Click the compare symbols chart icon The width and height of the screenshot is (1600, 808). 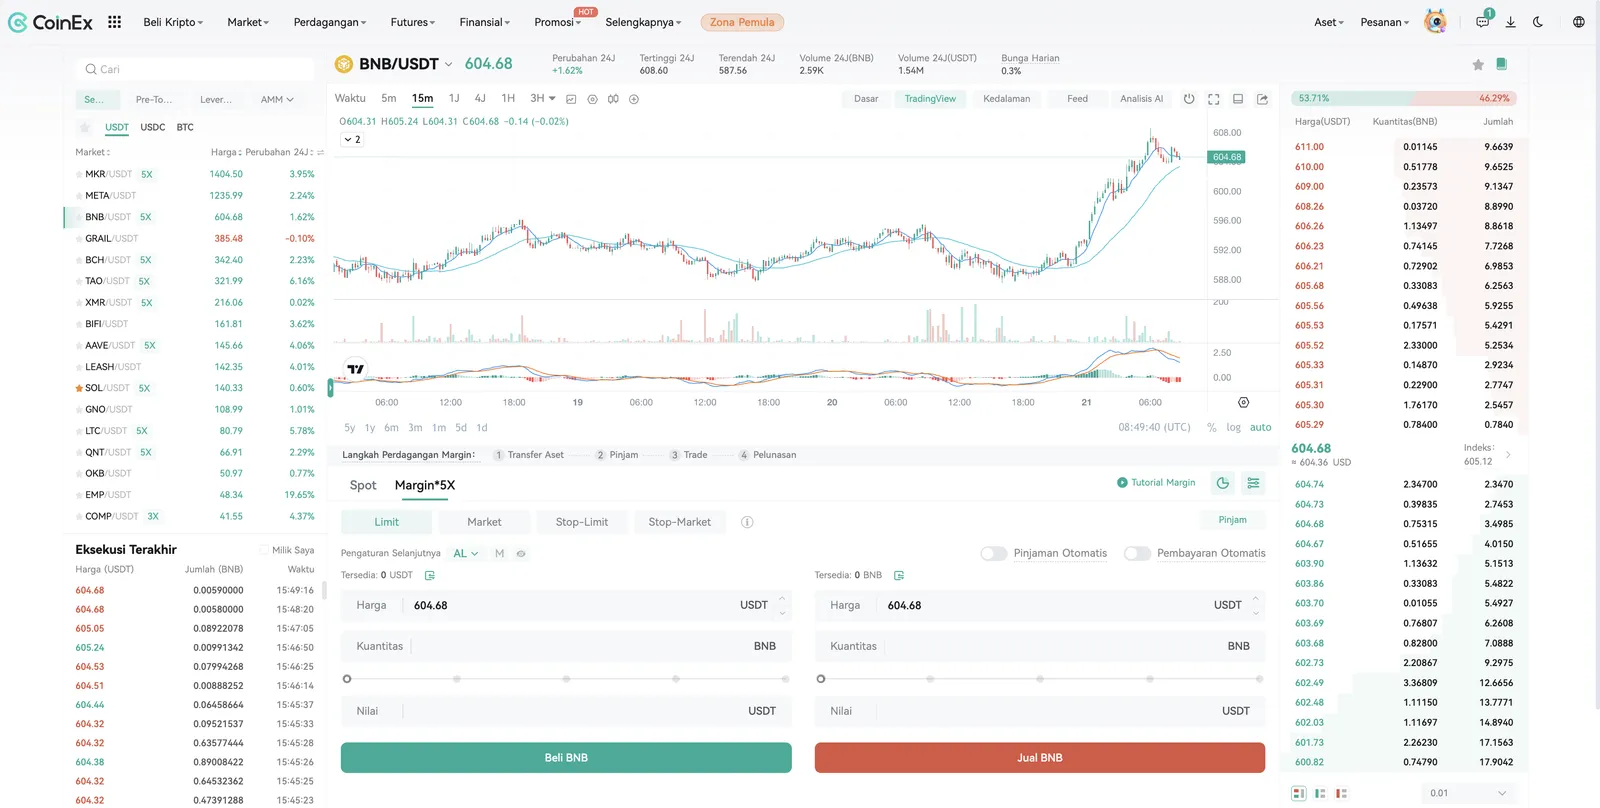pos(613,99)
